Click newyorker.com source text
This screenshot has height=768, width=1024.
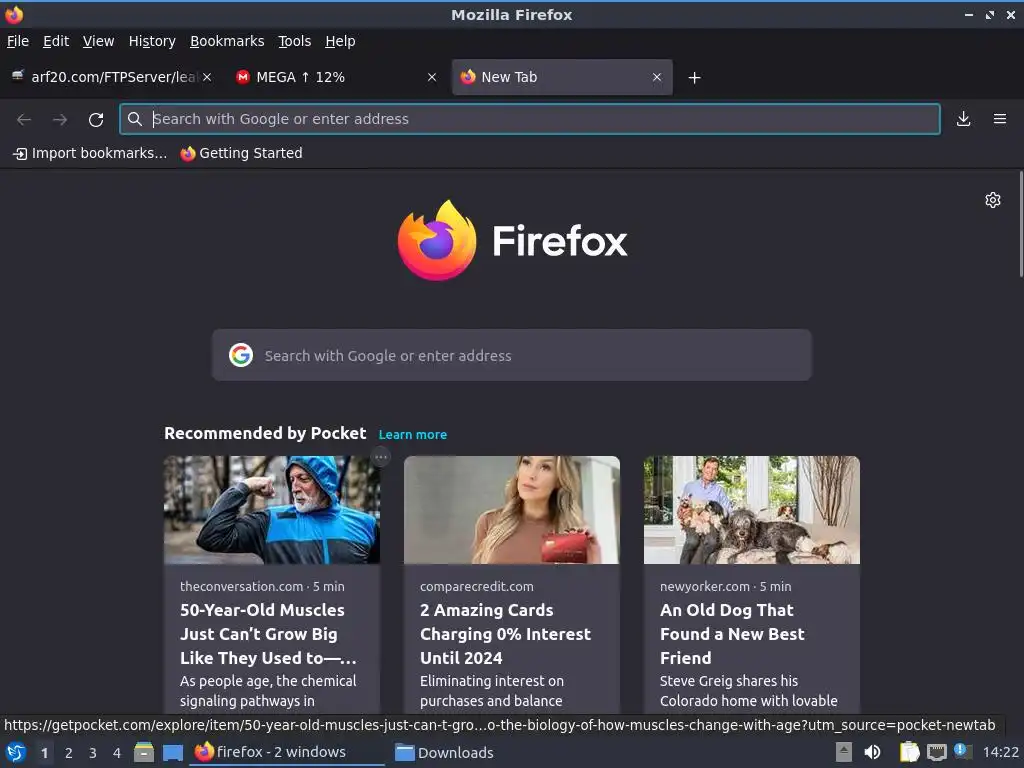(705, 586)
